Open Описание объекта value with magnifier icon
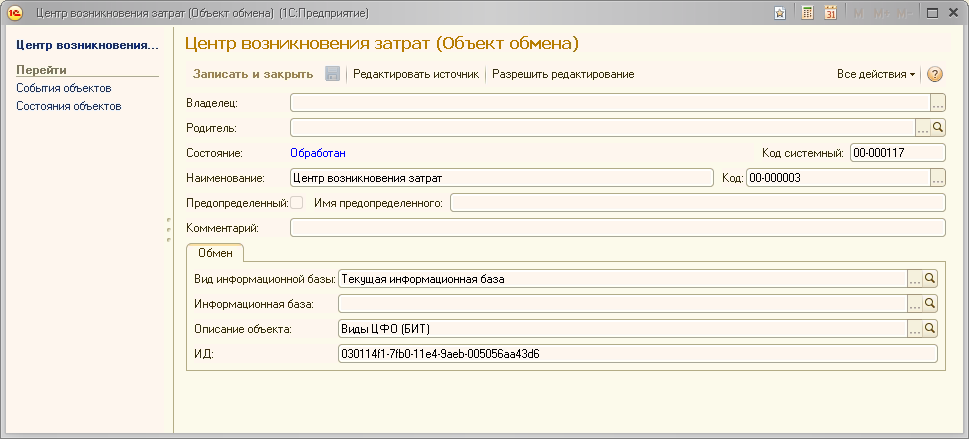 click(929, 328)
